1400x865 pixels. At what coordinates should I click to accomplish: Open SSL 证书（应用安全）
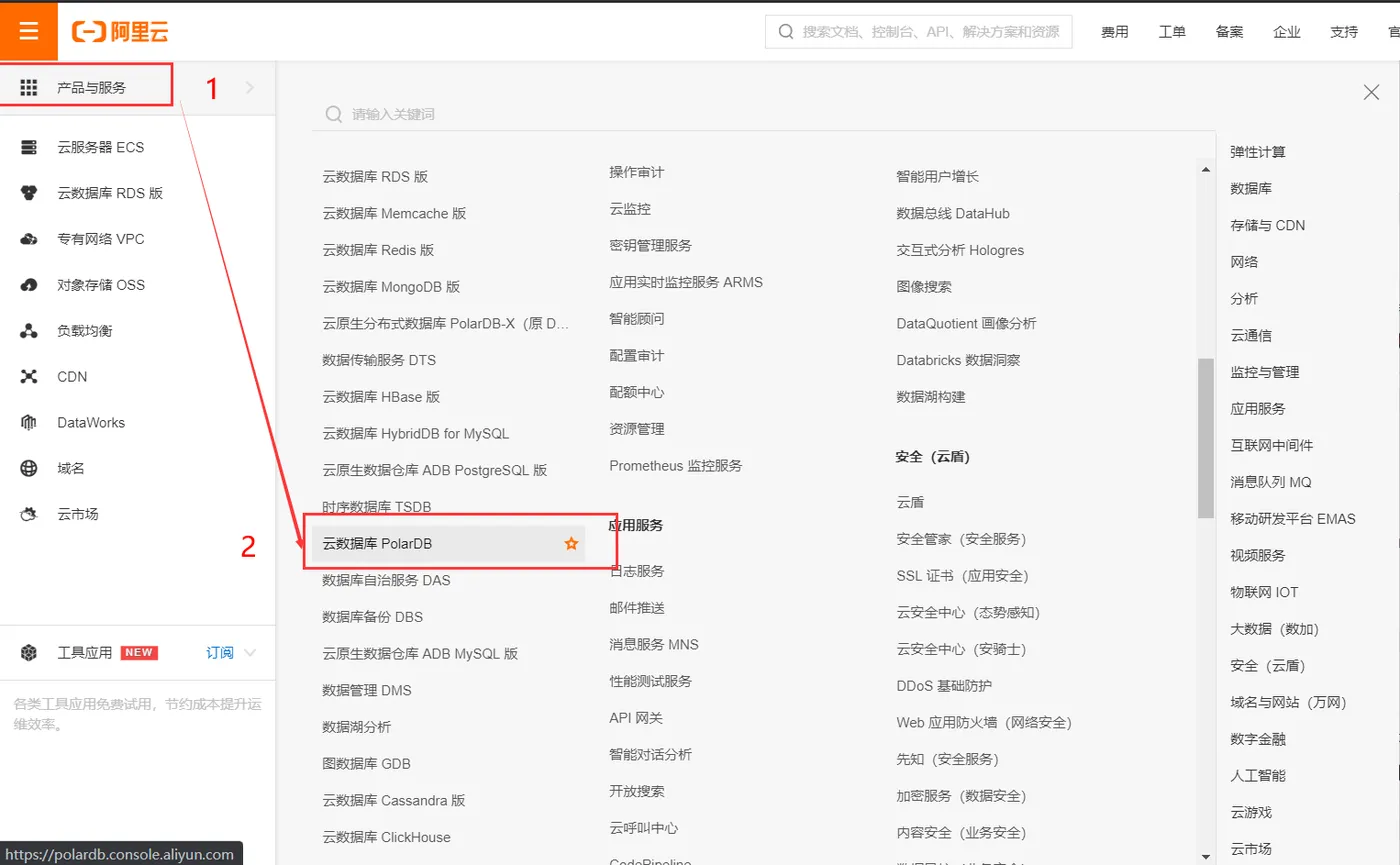[x=963, y=576]
